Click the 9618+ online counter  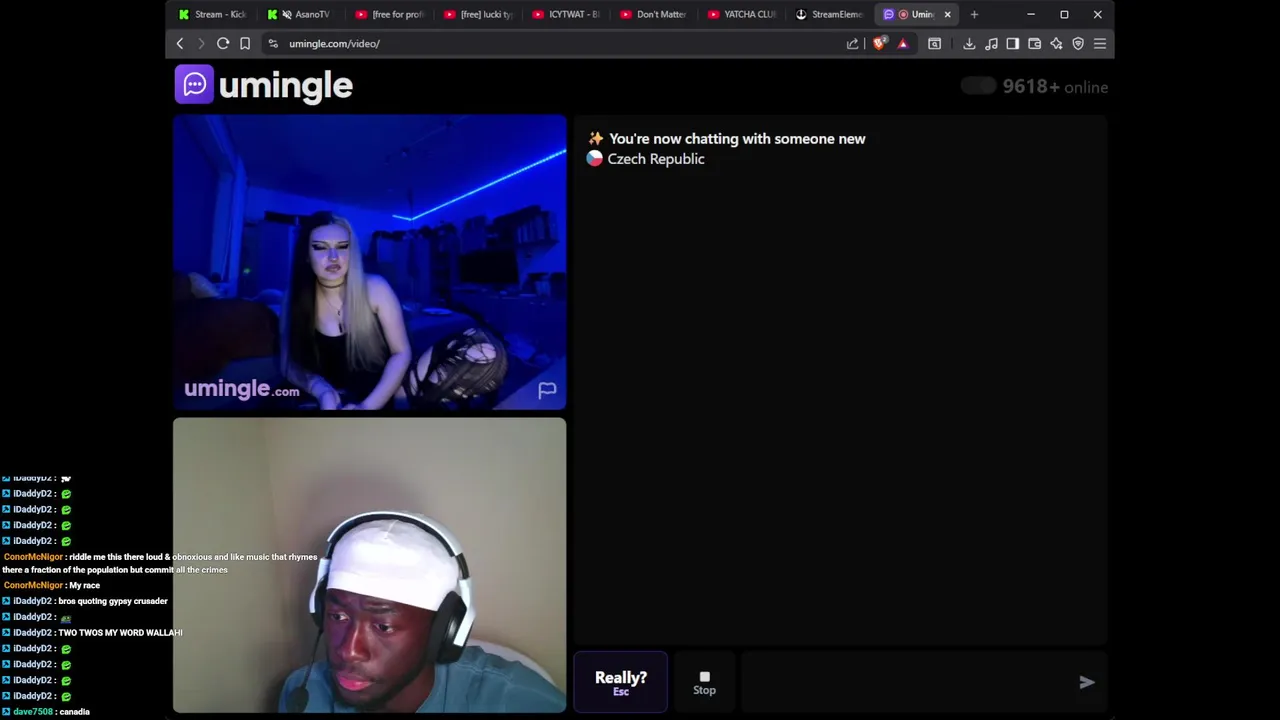[x=1055, y=87]
